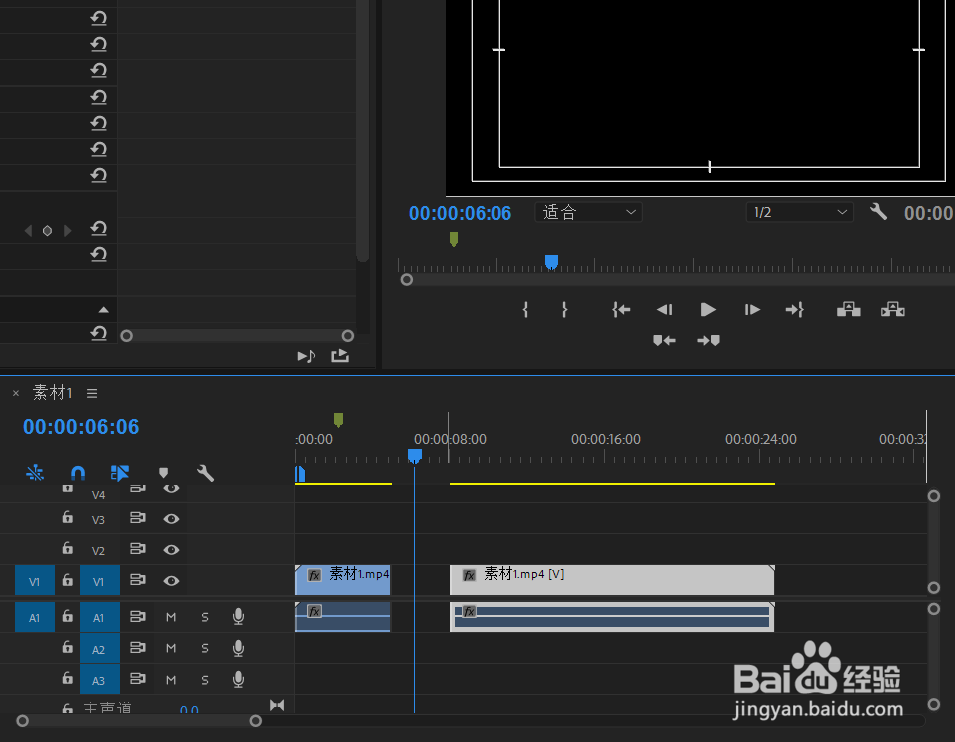Step forward one frame
955x742 pixels.
point(752,309)
